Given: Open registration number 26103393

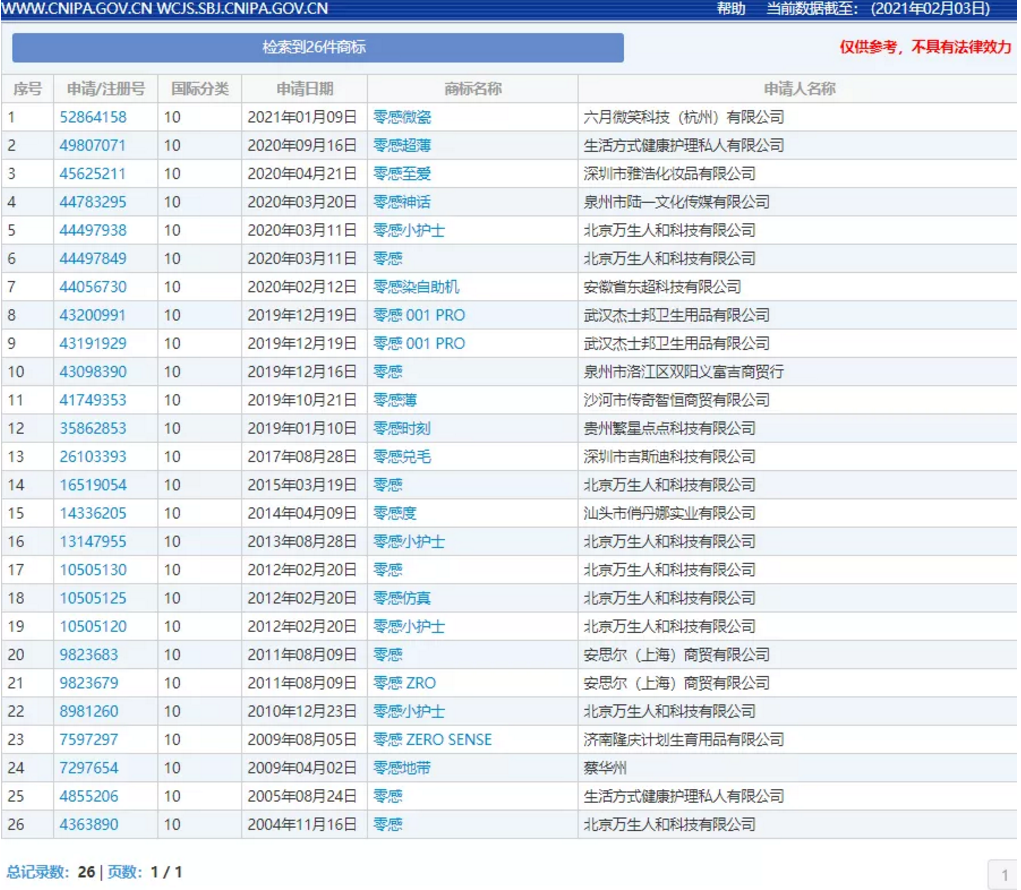Looking at the screenshot, I should 93,457.
